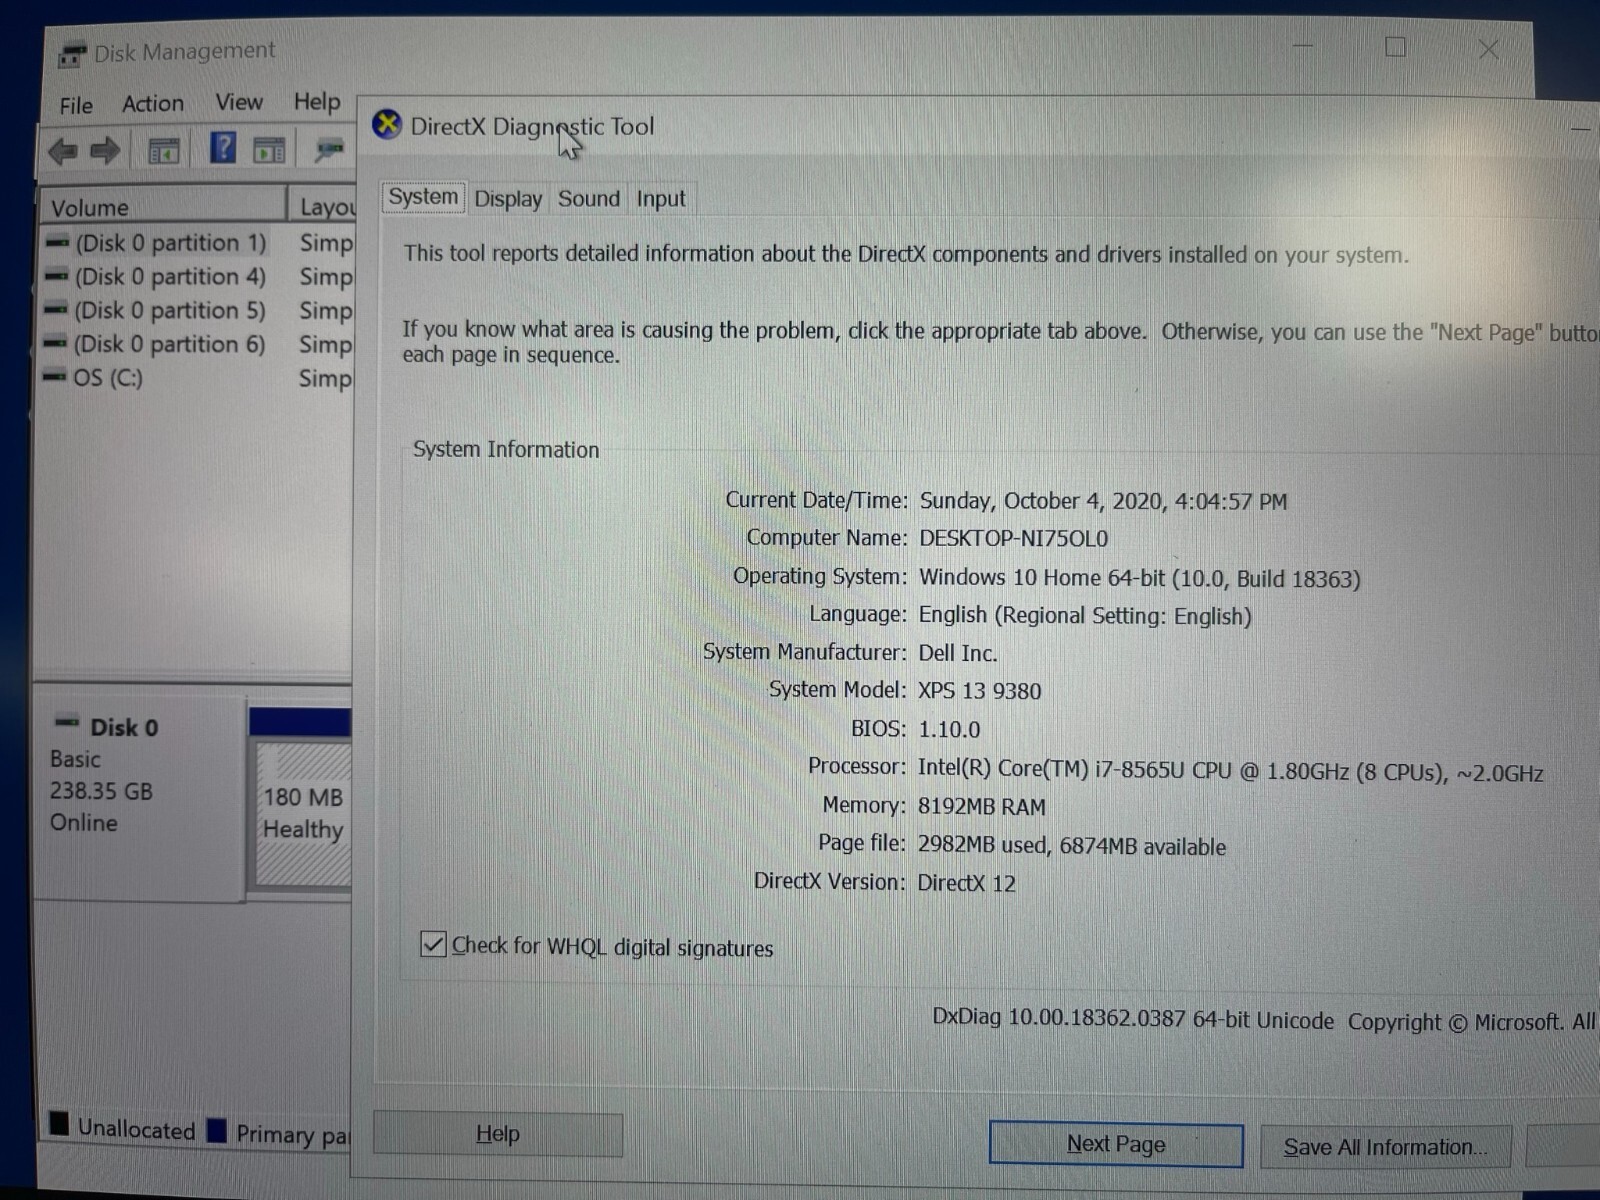Click the Intel Core i7-8565U processor value
This screenshot has height=1200, width=1600.
pyautogui.click(x=1230, y=772)
